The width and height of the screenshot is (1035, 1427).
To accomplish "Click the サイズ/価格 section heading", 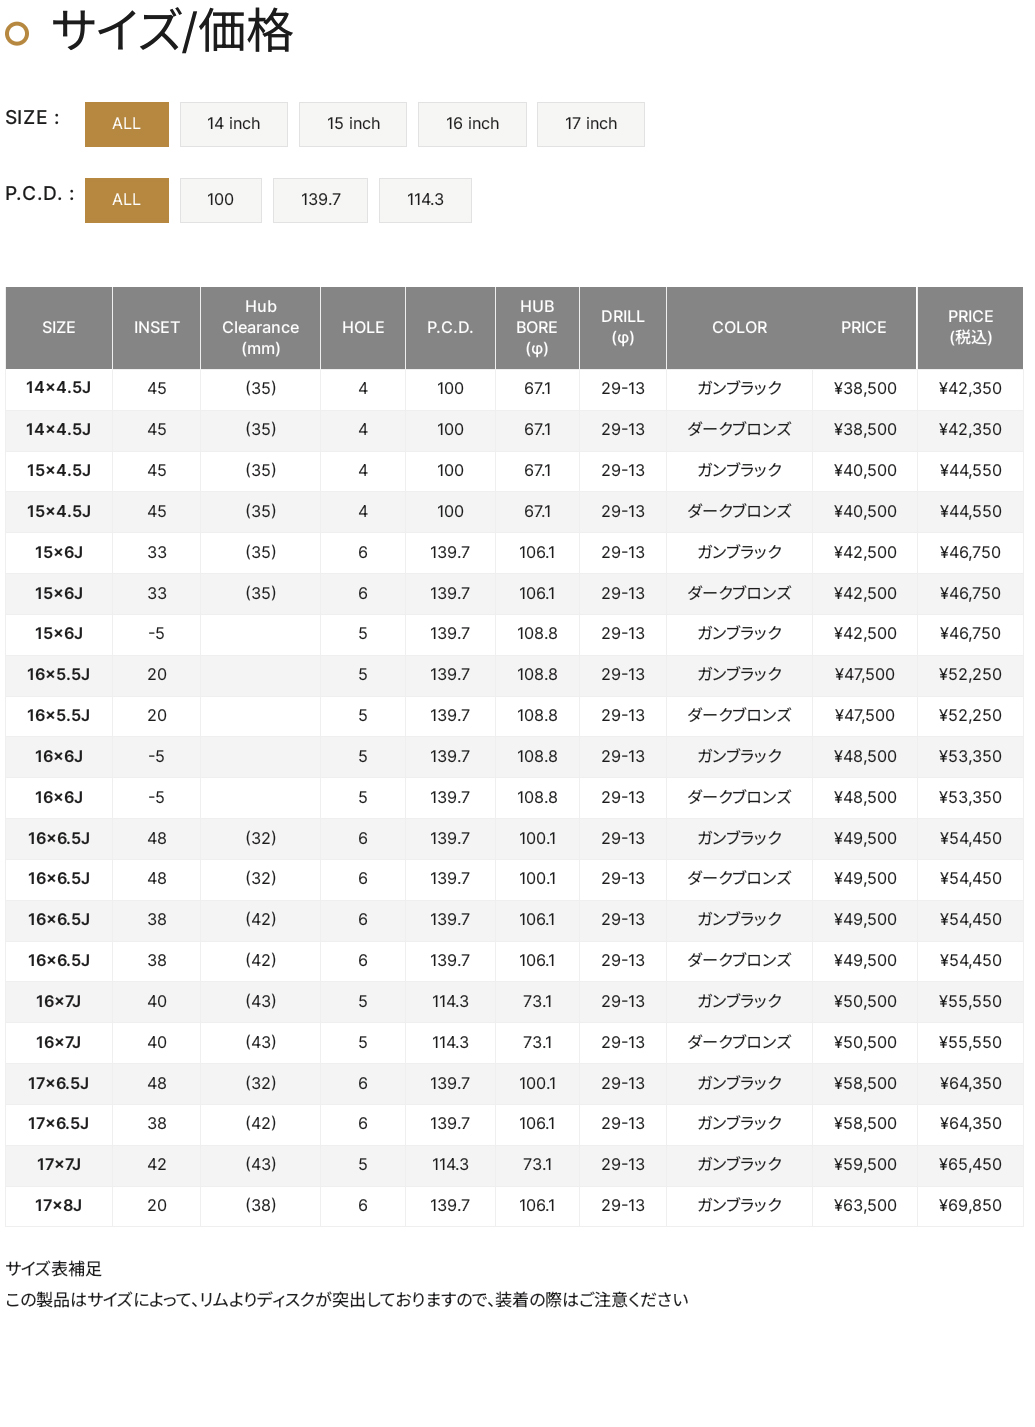I will pos(172,32).
